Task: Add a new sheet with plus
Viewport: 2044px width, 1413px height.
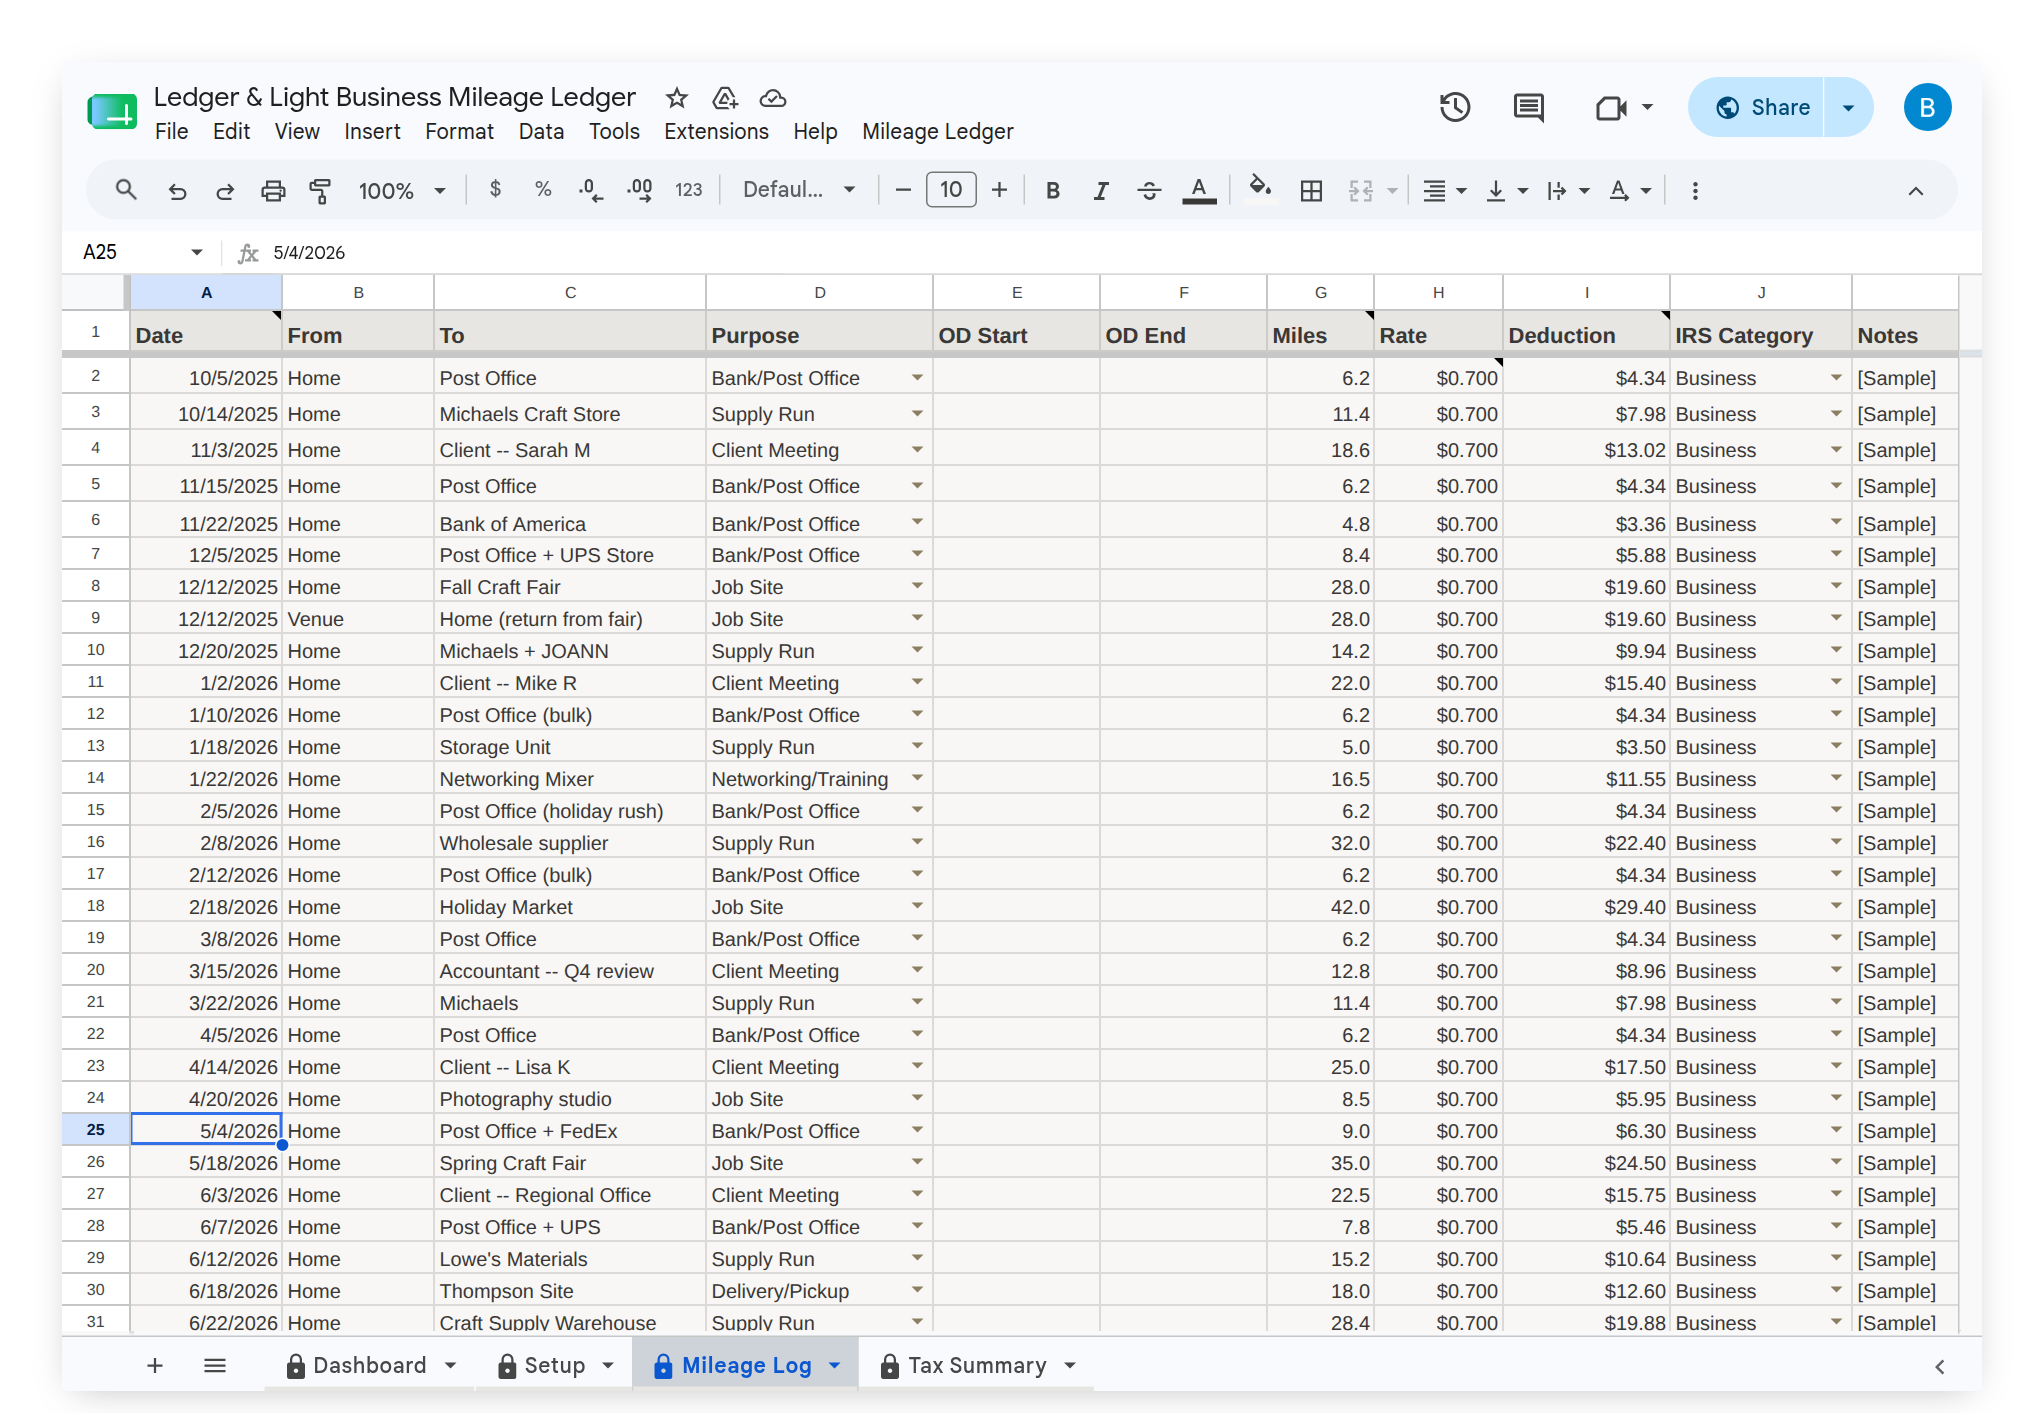Action: [155, 1365]
